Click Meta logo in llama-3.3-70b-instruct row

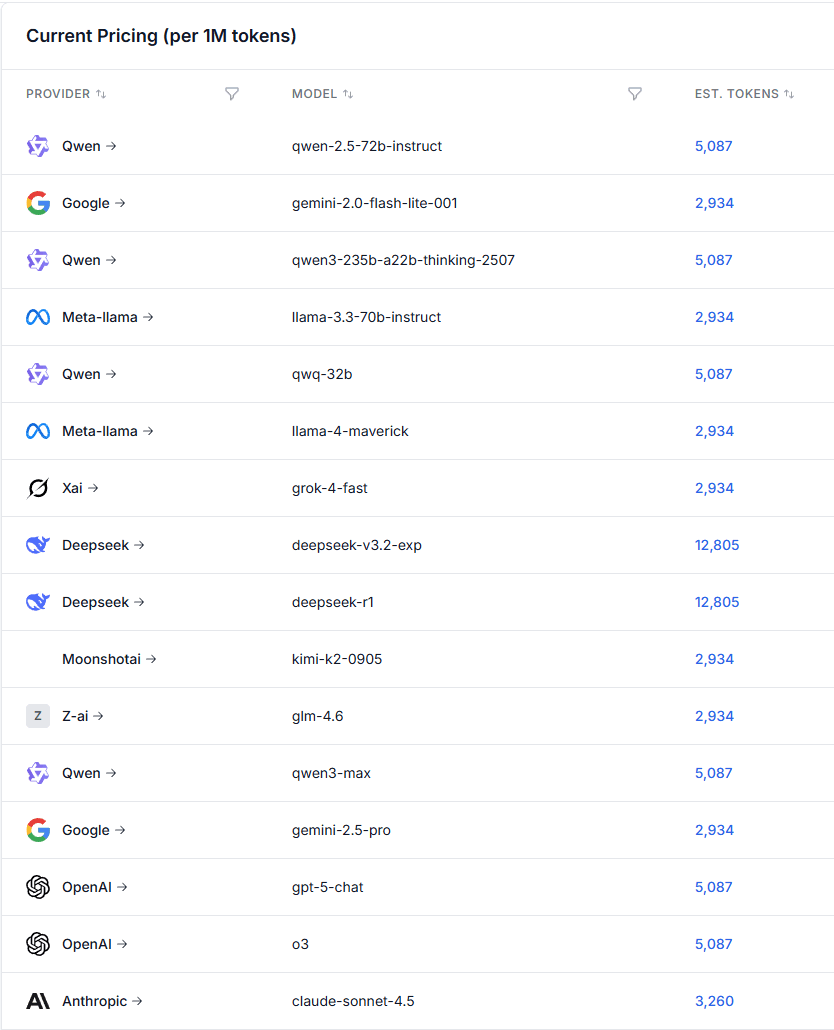coord(38,317)
